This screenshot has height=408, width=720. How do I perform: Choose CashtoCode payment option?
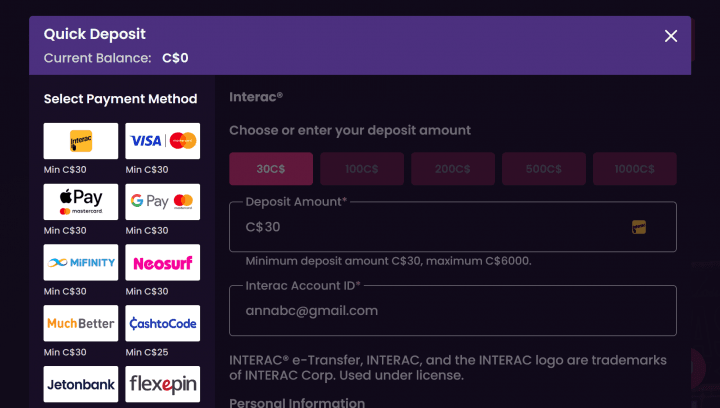point(163,324)
